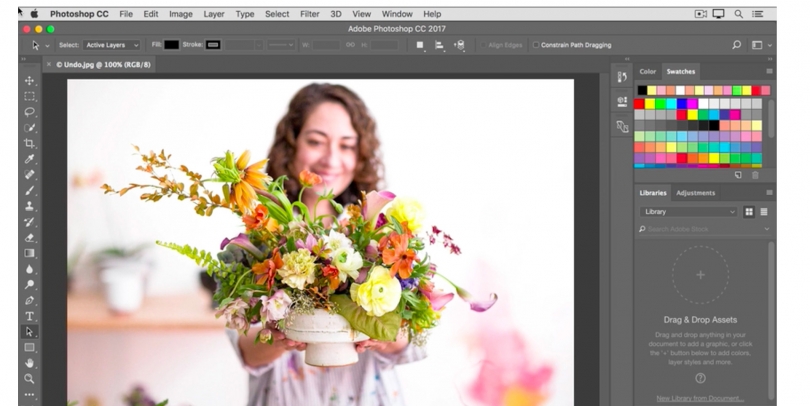
Task: Open the Libraries panel flyout menu
Action: (769, 192)
